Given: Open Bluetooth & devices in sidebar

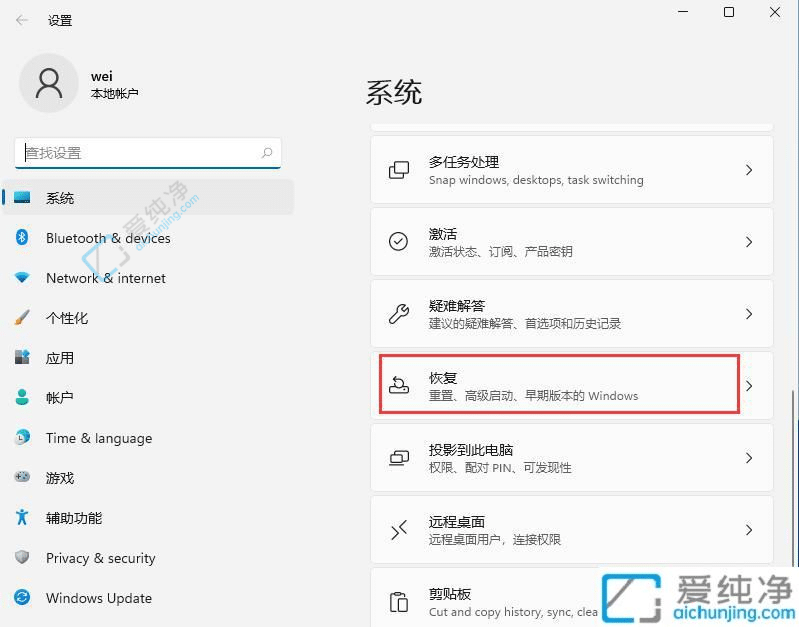Looking at the screenshot, I should tap(148, 238).
